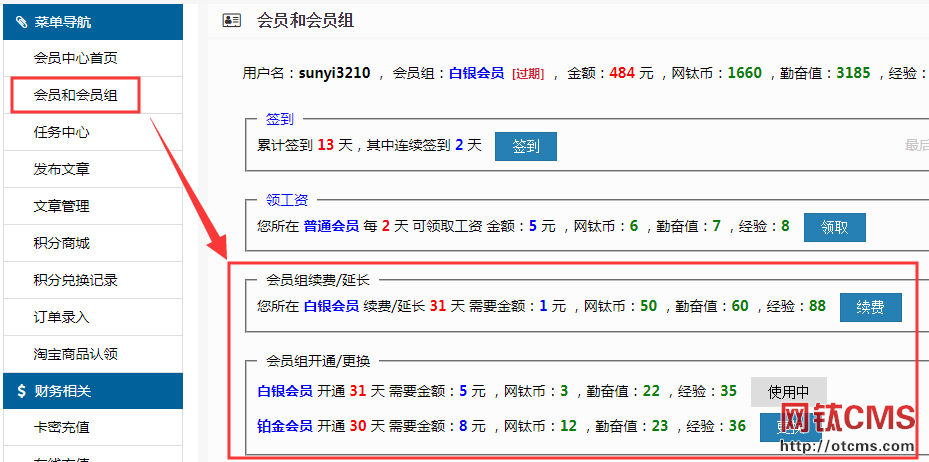
Task: Click the 白银会员 group link after 会员组
Action: click(476, 73)
